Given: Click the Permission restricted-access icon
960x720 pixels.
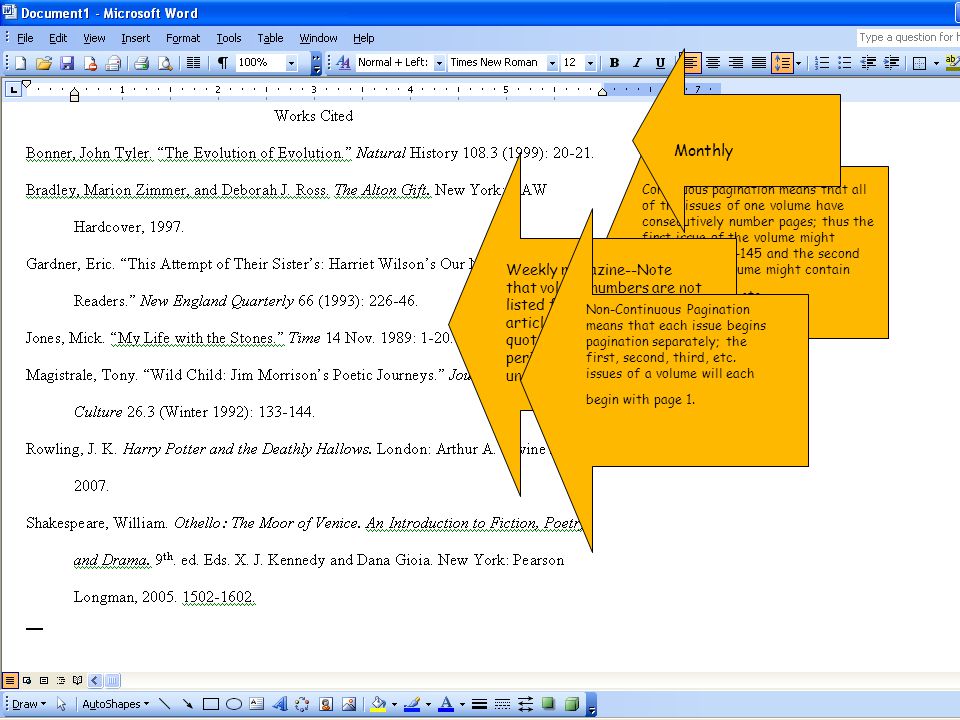Looking at the screenshot, I should pos(90,63).
